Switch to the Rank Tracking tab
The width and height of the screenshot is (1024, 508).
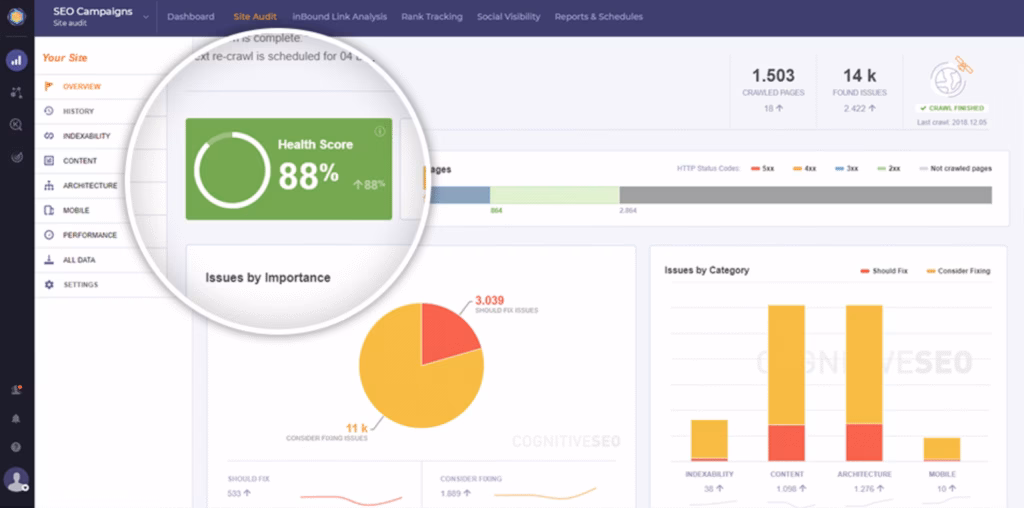[431, 17]
